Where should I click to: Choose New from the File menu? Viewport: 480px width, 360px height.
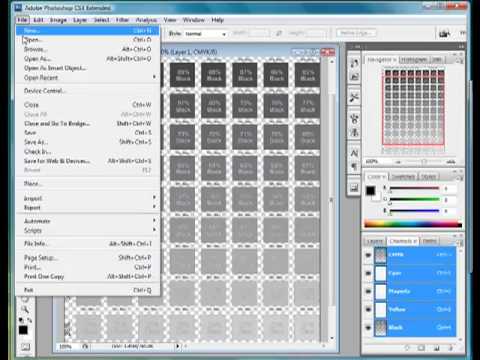tap(88, 31)
